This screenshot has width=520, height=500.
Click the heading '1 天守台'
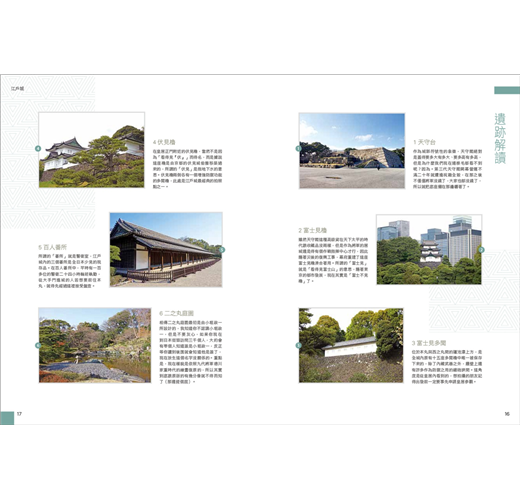[x=424, y=142]
